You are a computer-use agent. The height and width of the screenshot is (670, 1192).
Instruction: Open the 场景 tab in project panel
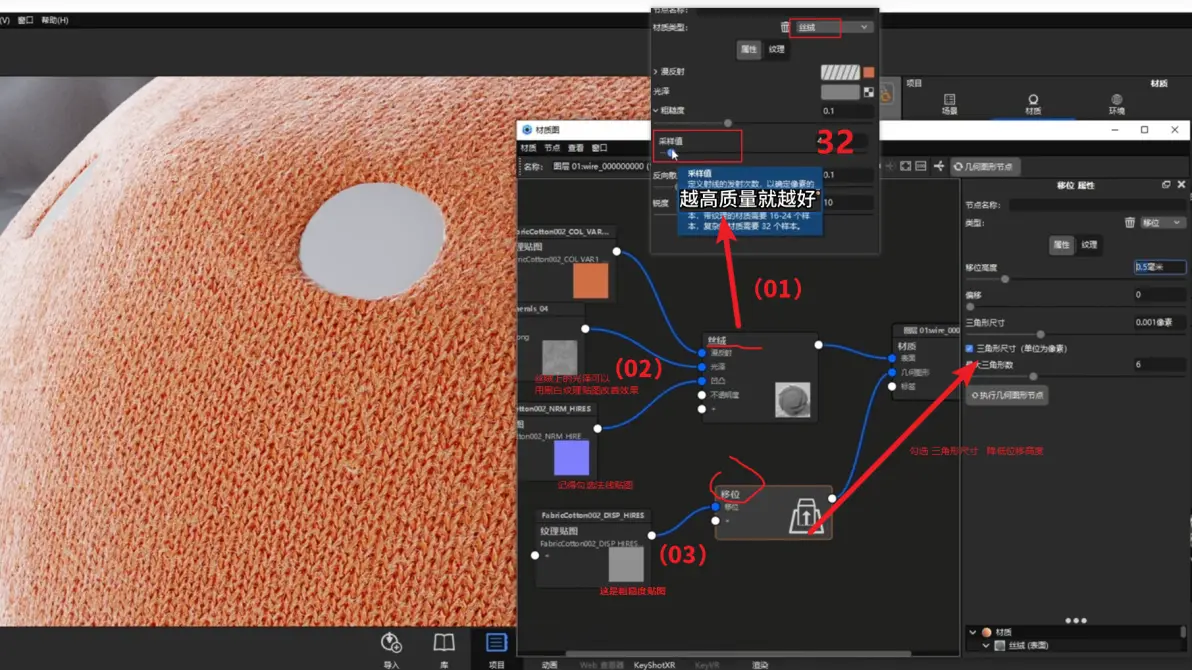949,104
